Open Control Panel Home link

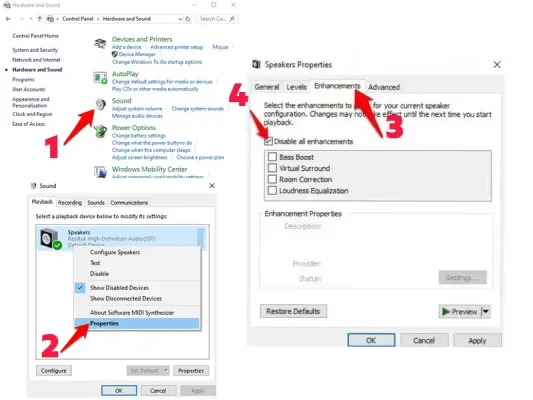(35, 36)
